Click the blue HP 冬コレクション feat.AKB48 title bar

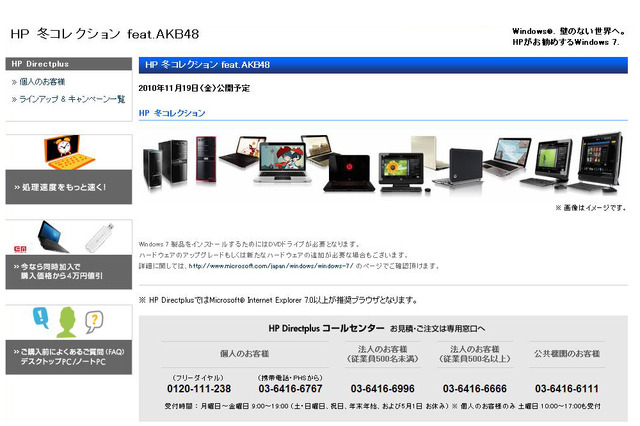tap(383, 65)
